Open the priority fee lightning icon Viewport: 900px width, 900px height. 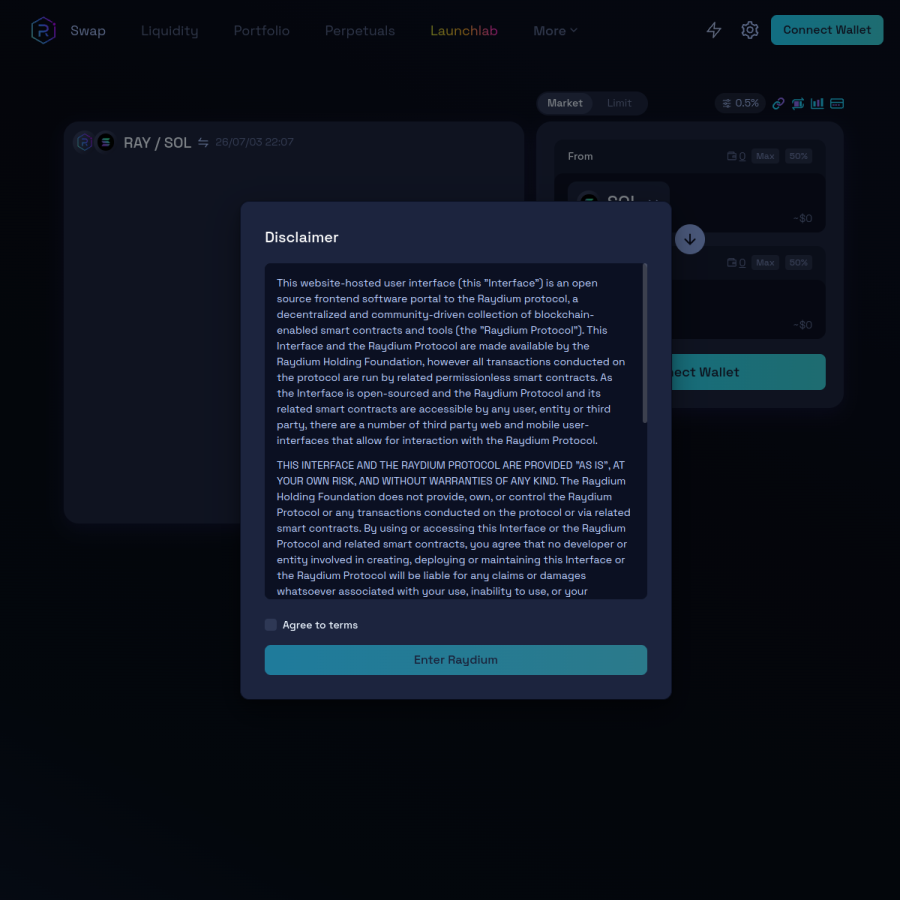tap(713, 30)
